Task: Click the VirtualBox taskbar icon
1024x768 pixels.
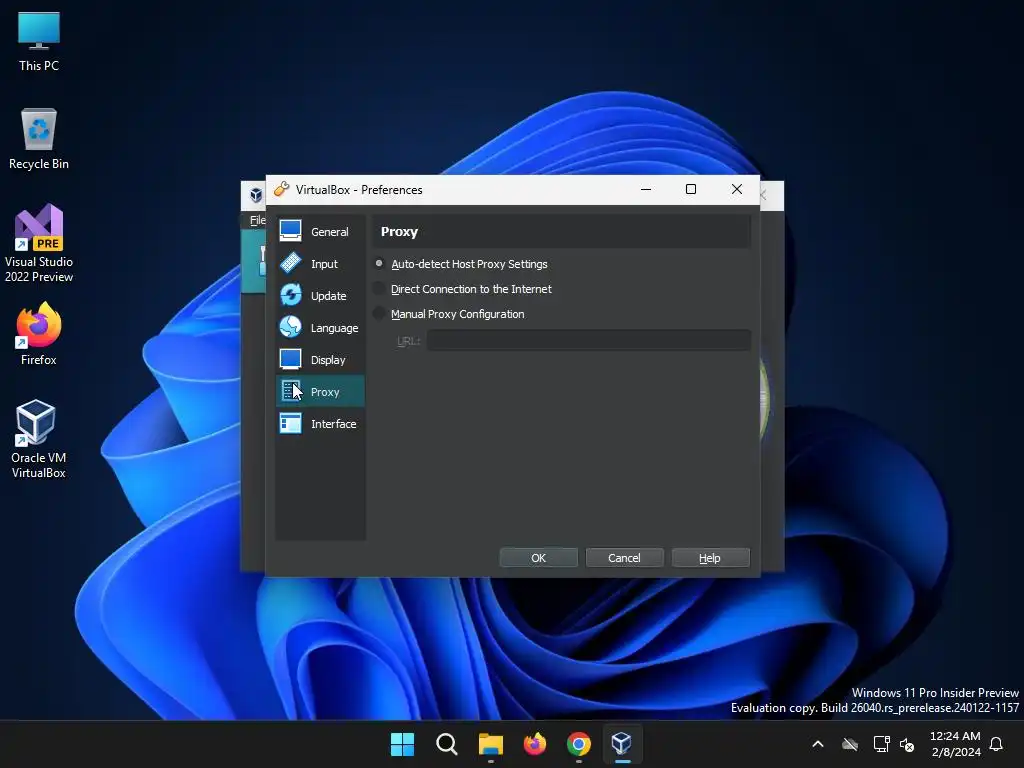Action: tap(622, 744)
